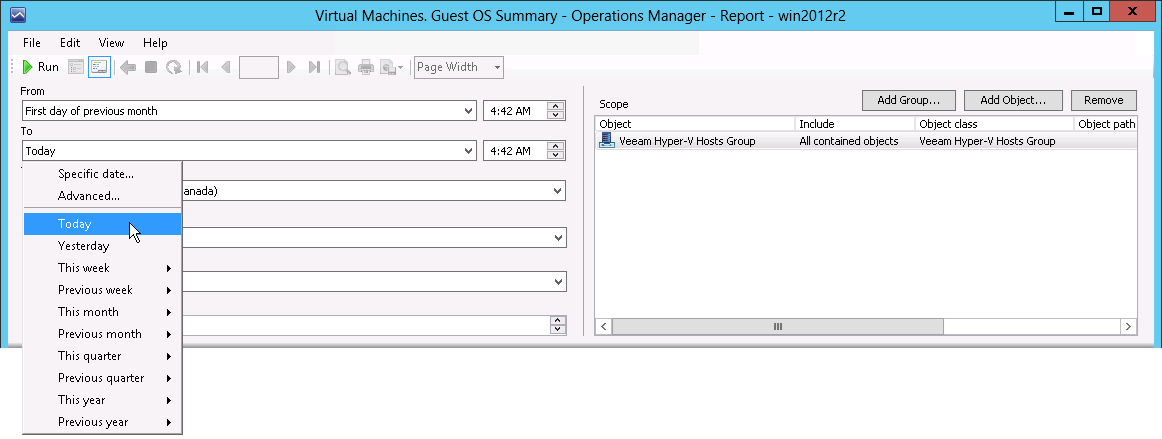
Task: Decrease the From time with the down spinner
Action: (556, 115)
